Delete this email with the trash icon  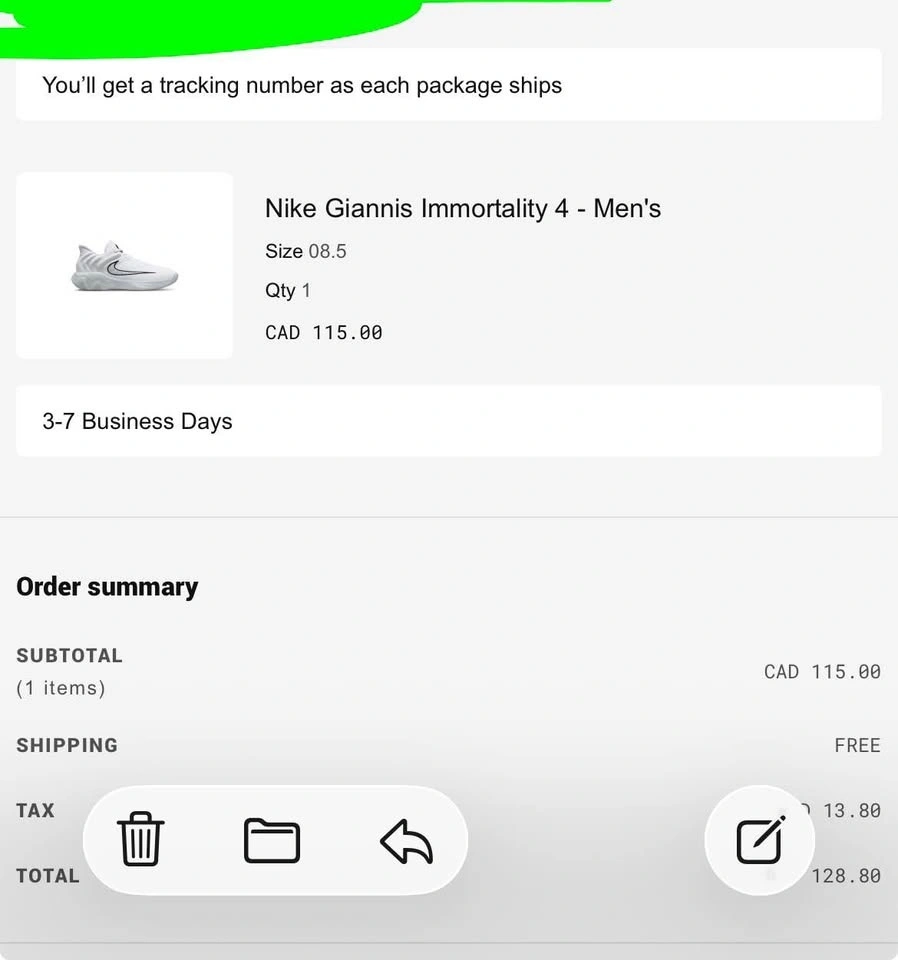pyautogui.click(x=141, y=839)
